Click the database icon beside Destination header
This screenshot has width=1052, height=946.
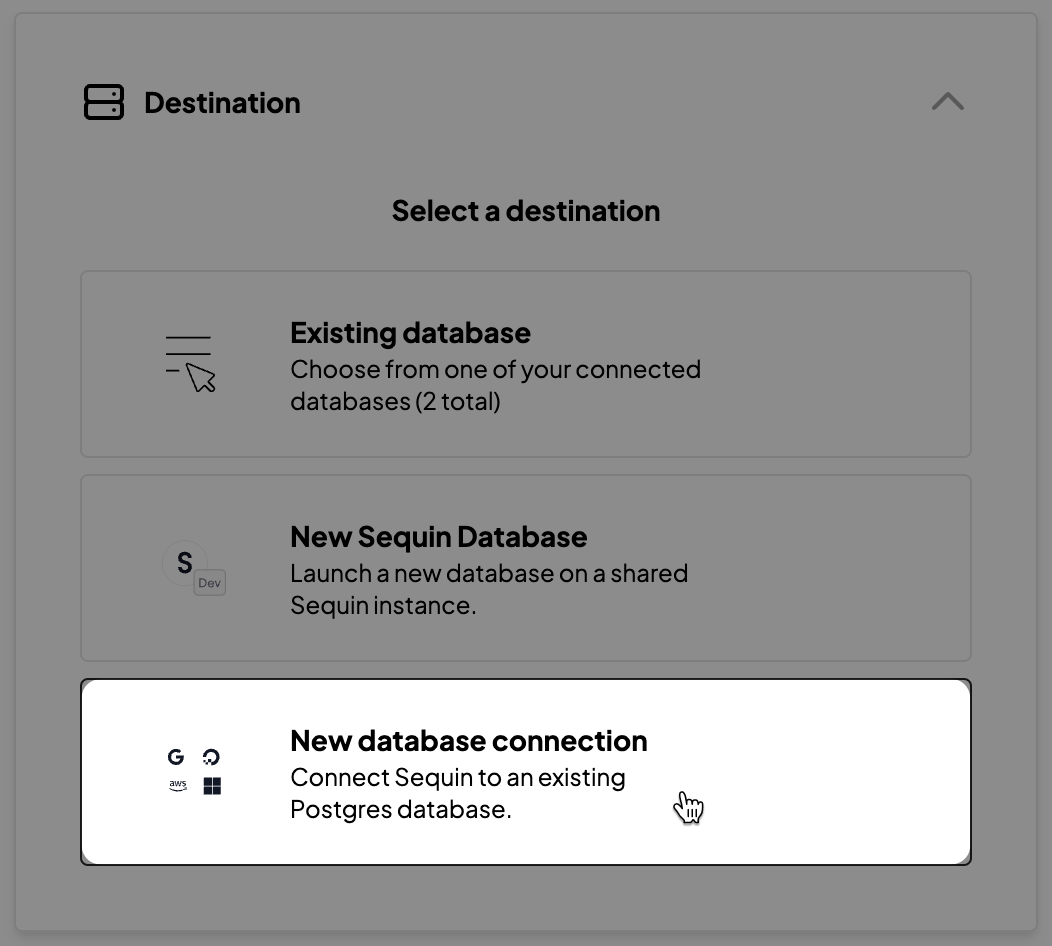point(104,102)
